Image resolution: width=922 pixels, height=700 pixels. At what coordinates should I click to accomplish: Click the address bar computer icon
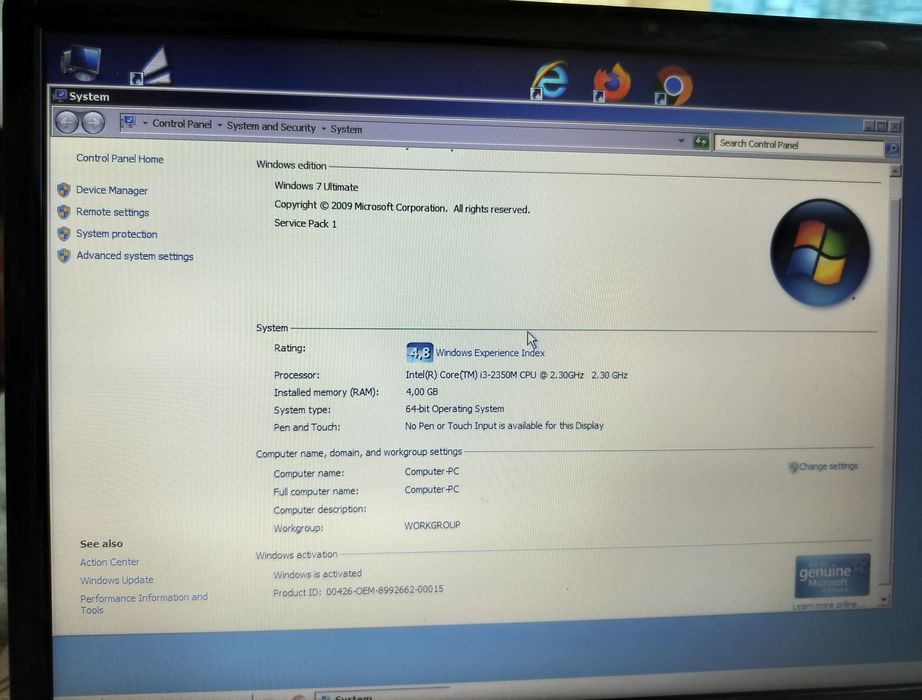pyautogui.click(x=129, y=122)
